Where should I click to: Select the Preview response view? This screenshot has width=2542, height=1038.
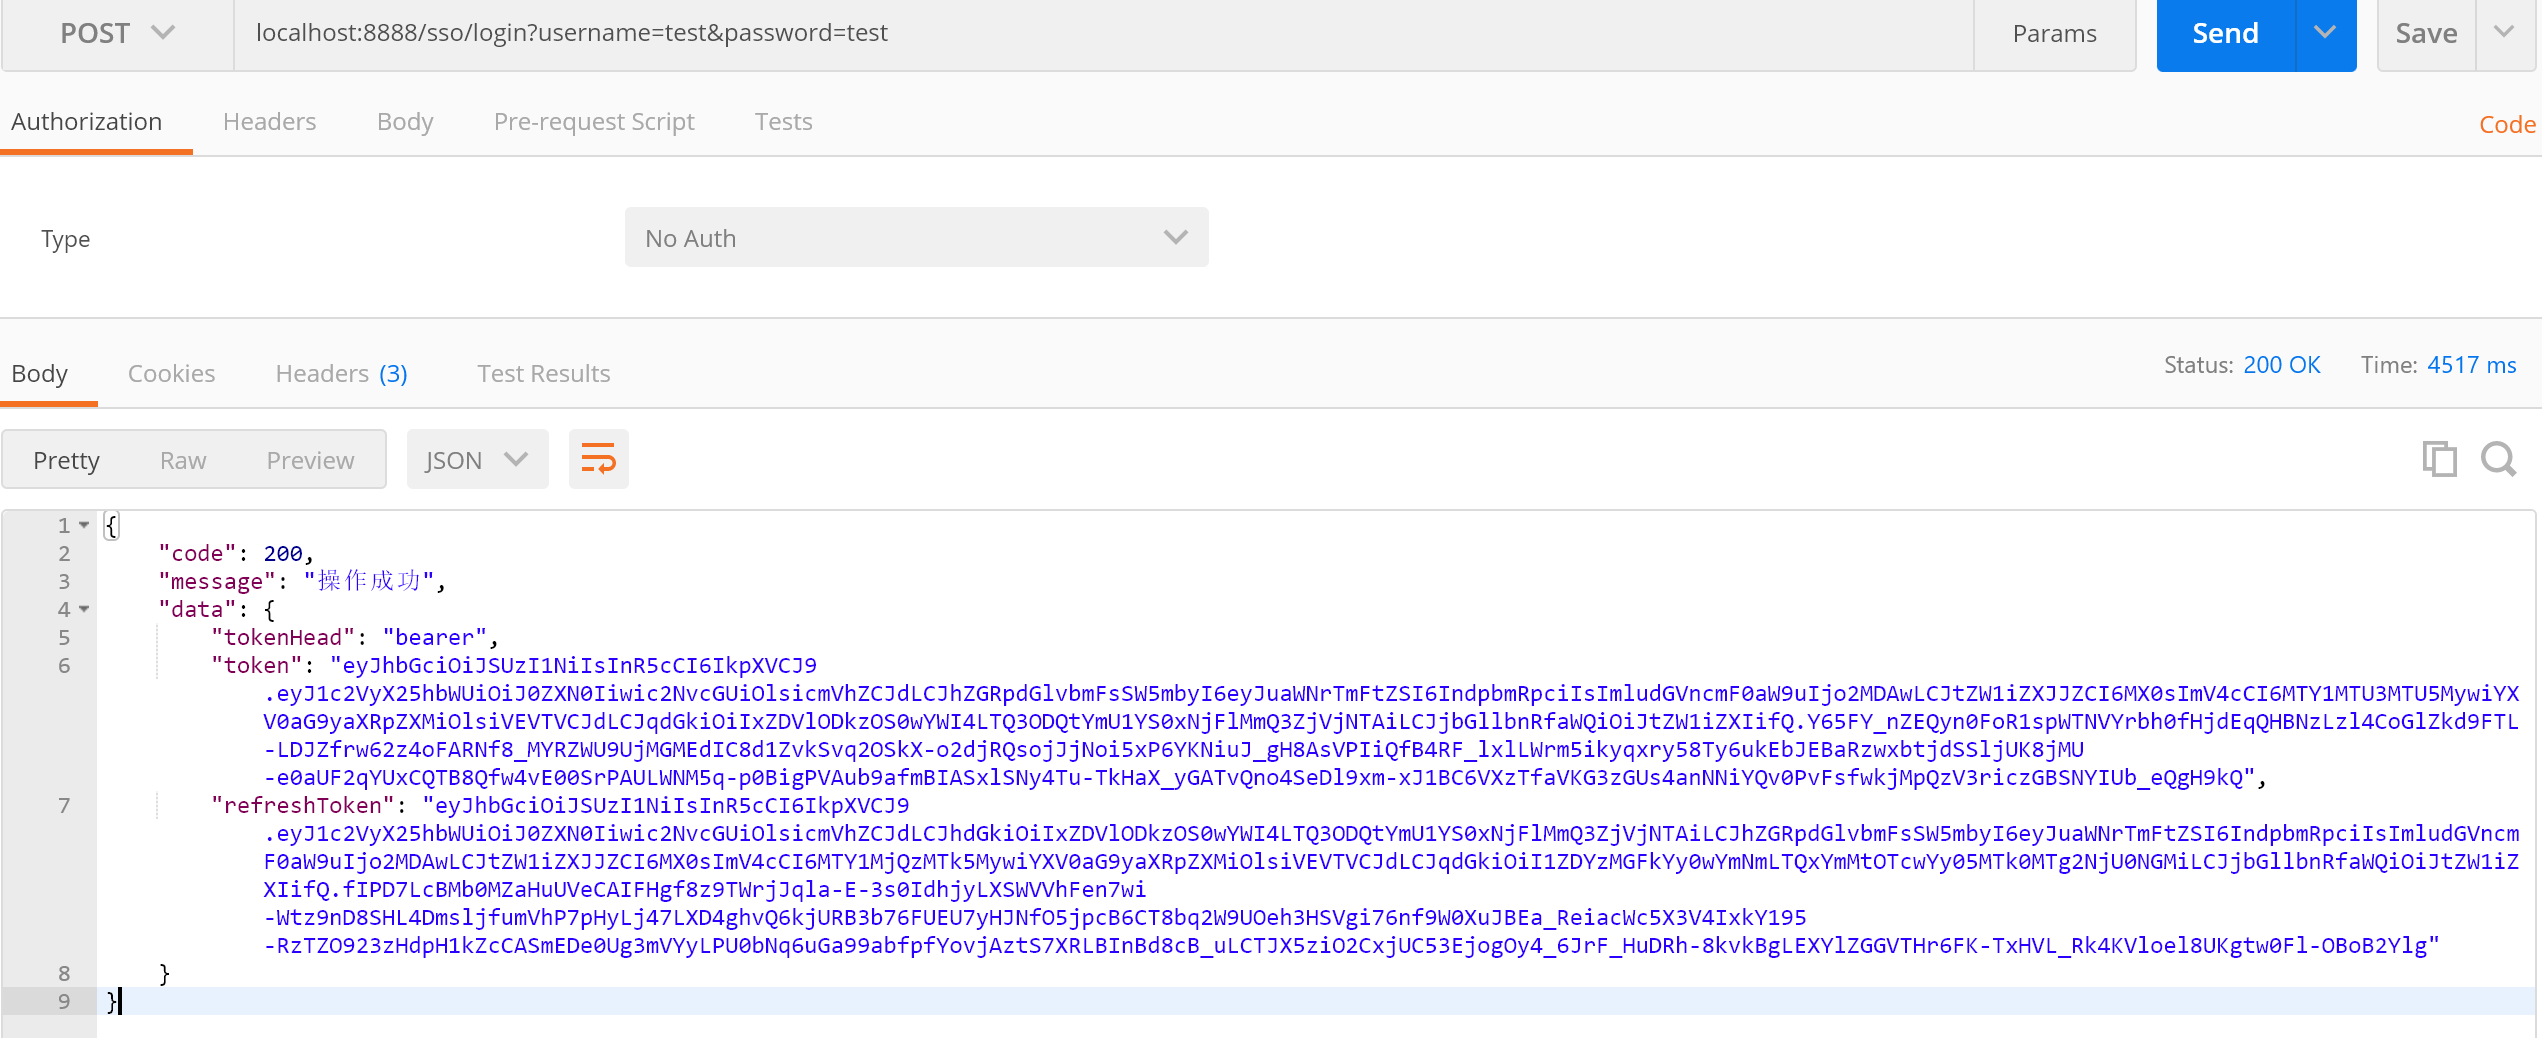(x=310, y=460)
